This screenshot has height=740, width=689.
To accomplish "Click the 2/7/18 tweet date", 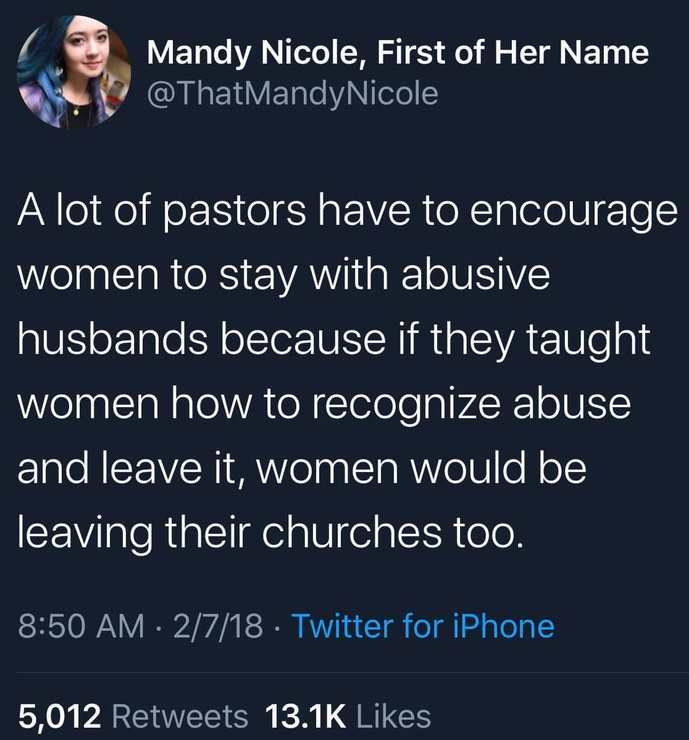I will (x=217, y=626).
